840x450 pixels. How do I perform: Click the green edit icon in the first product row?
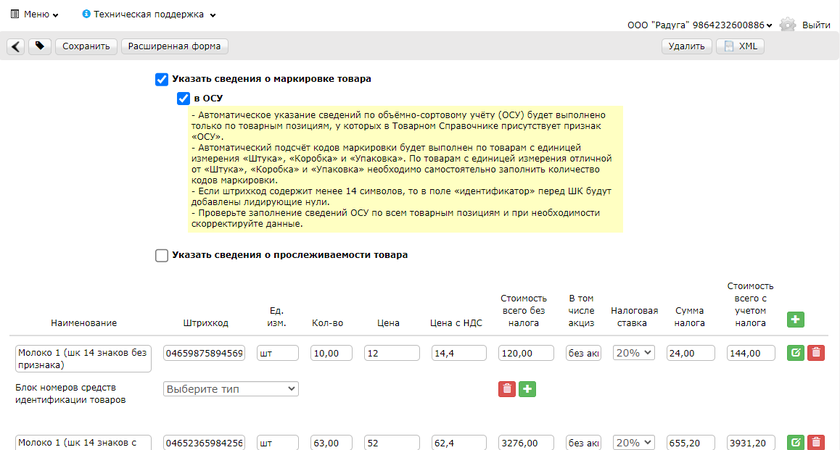pos(796,353)
